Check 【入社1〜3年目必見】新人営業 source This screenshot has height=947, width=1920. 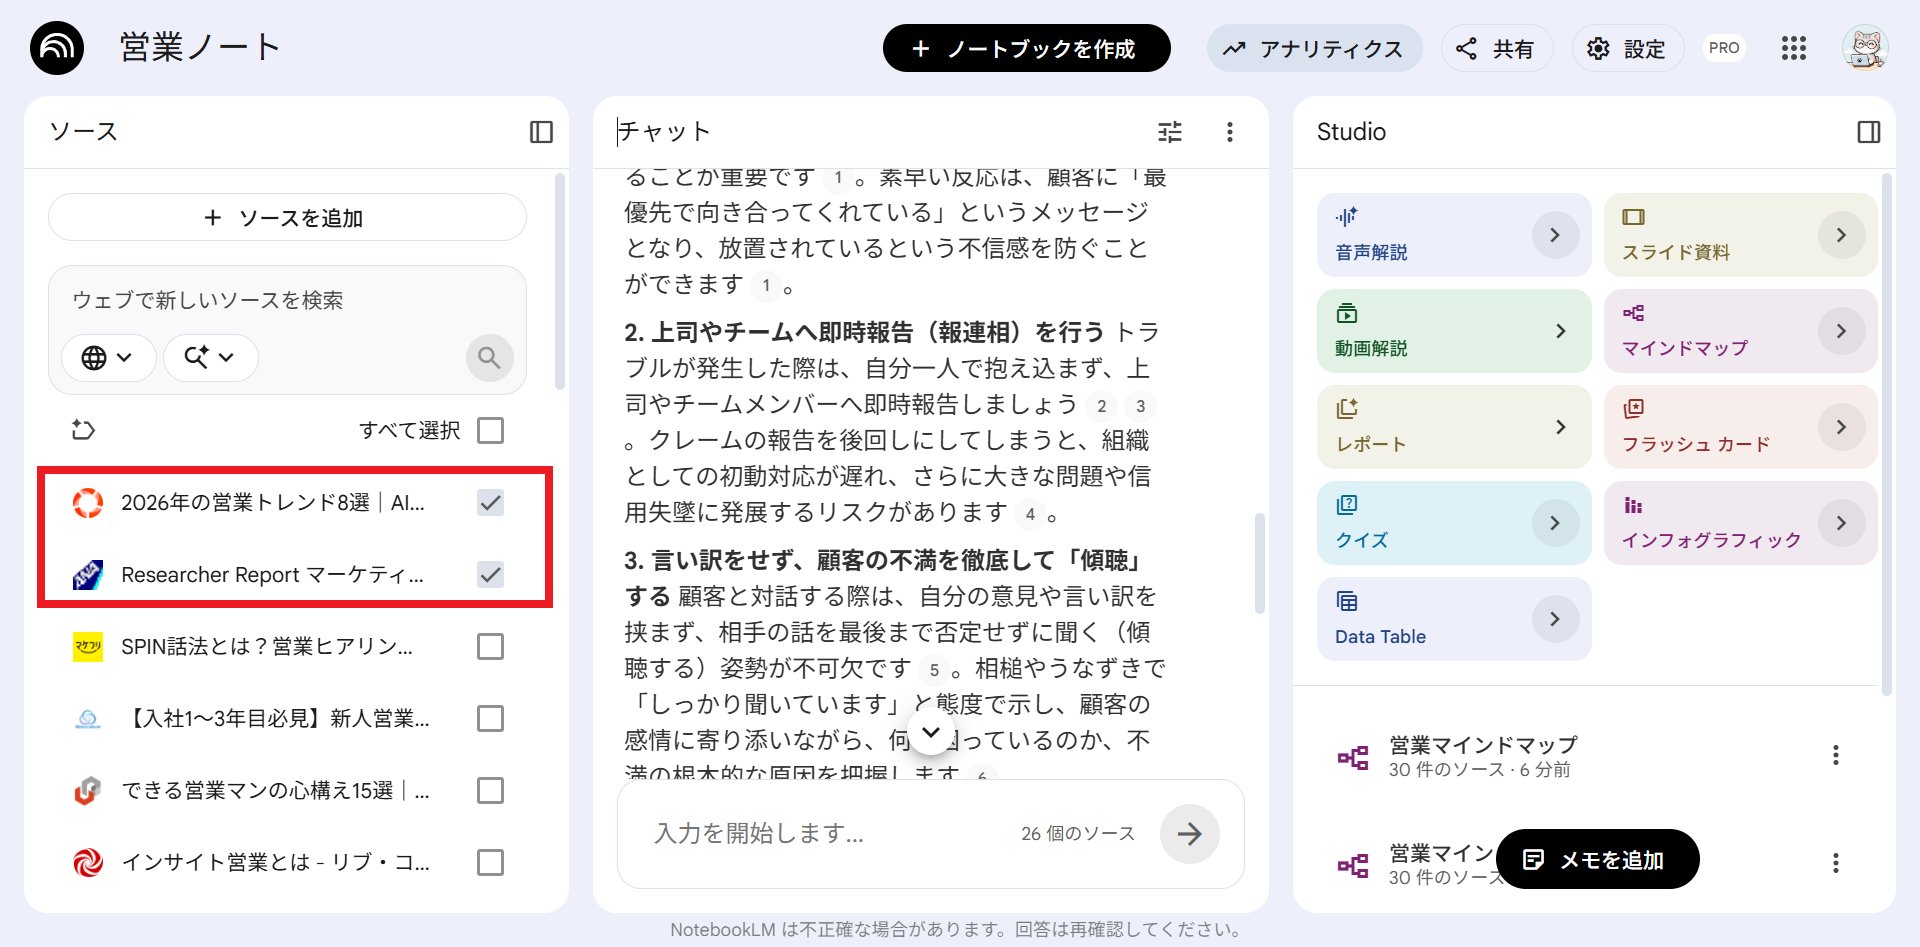tap(490, 719)
